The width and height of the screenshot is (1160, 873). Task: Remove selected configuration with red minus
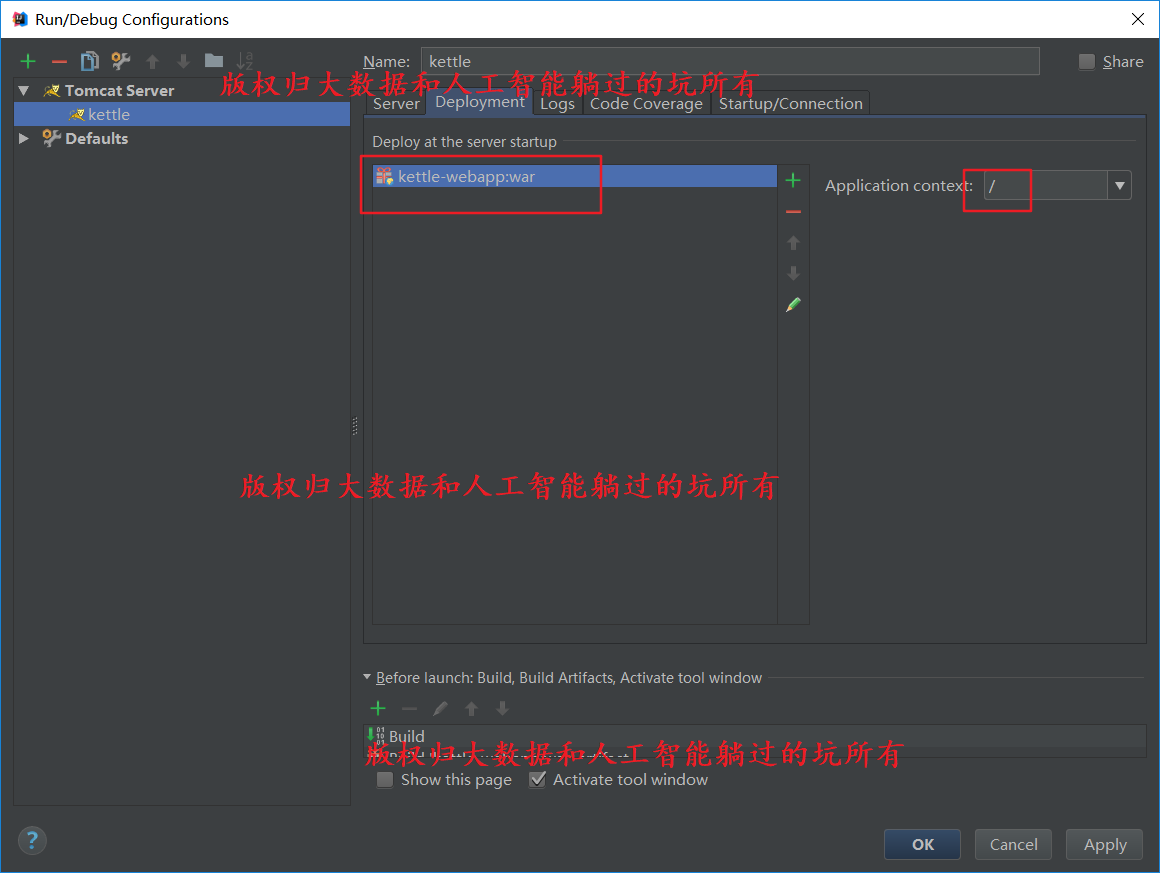[59, 61]
